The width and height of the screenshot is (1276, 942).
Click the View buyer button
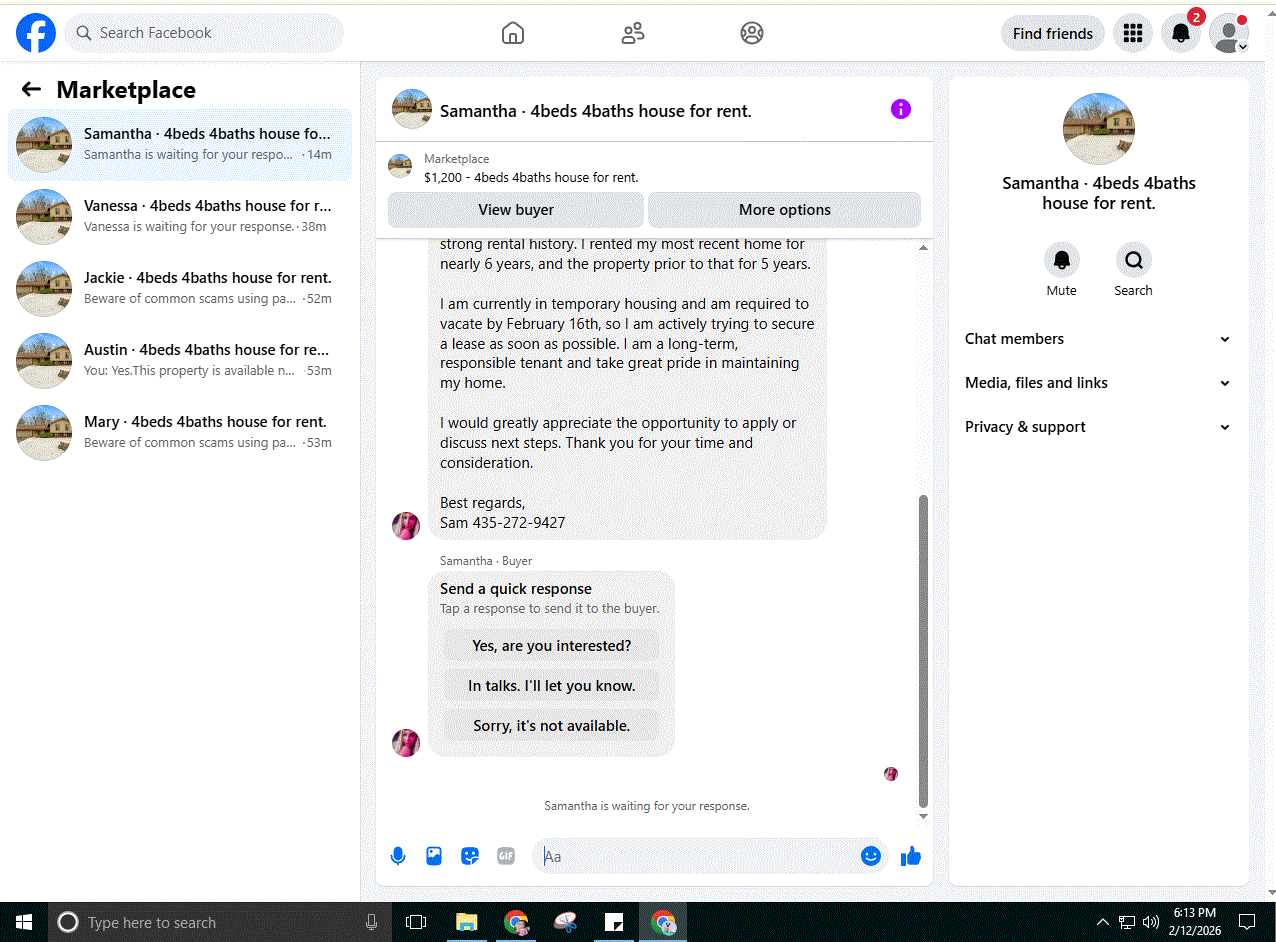(516, 210)
